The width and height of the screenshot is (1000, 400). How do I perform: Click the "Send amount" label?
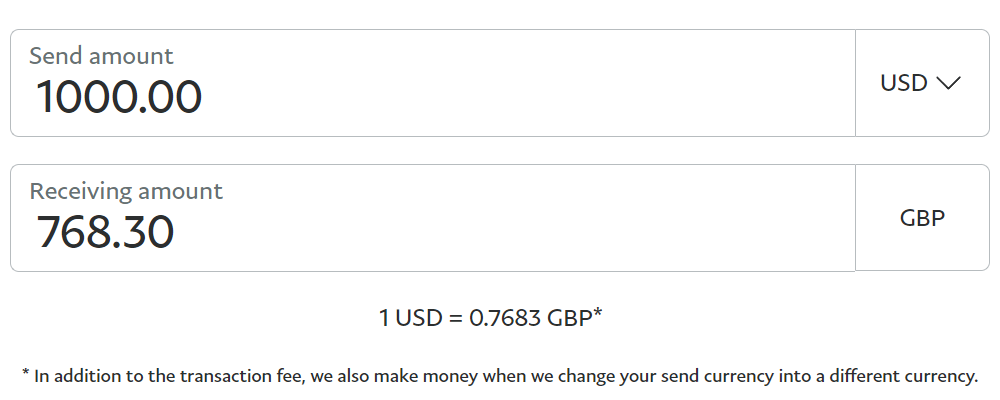[101, 56]
